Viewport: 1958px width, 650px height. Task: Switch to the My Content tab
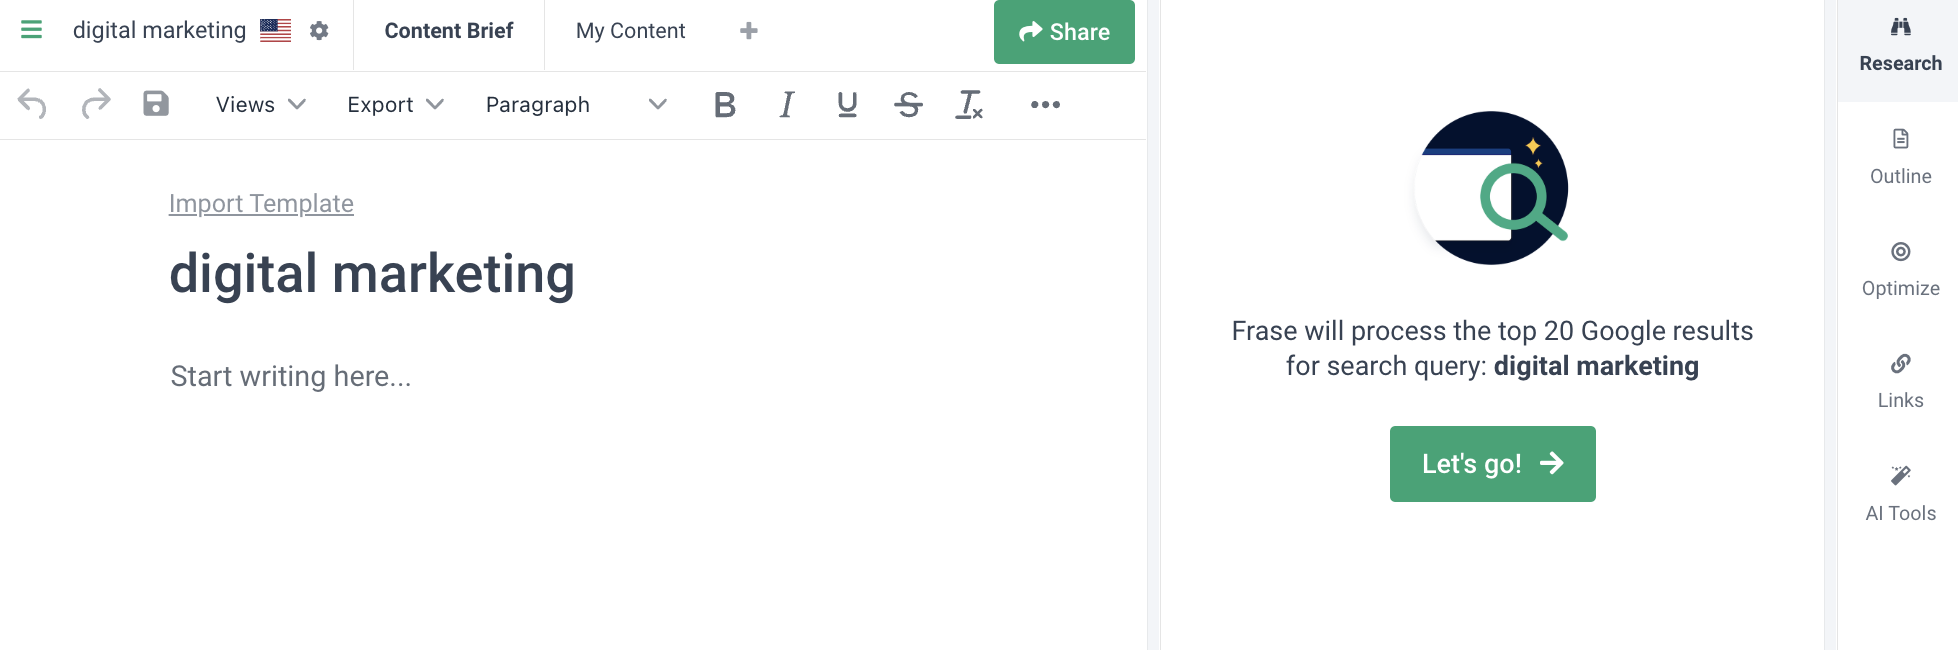pyautogui.click(x=630, y=31)
